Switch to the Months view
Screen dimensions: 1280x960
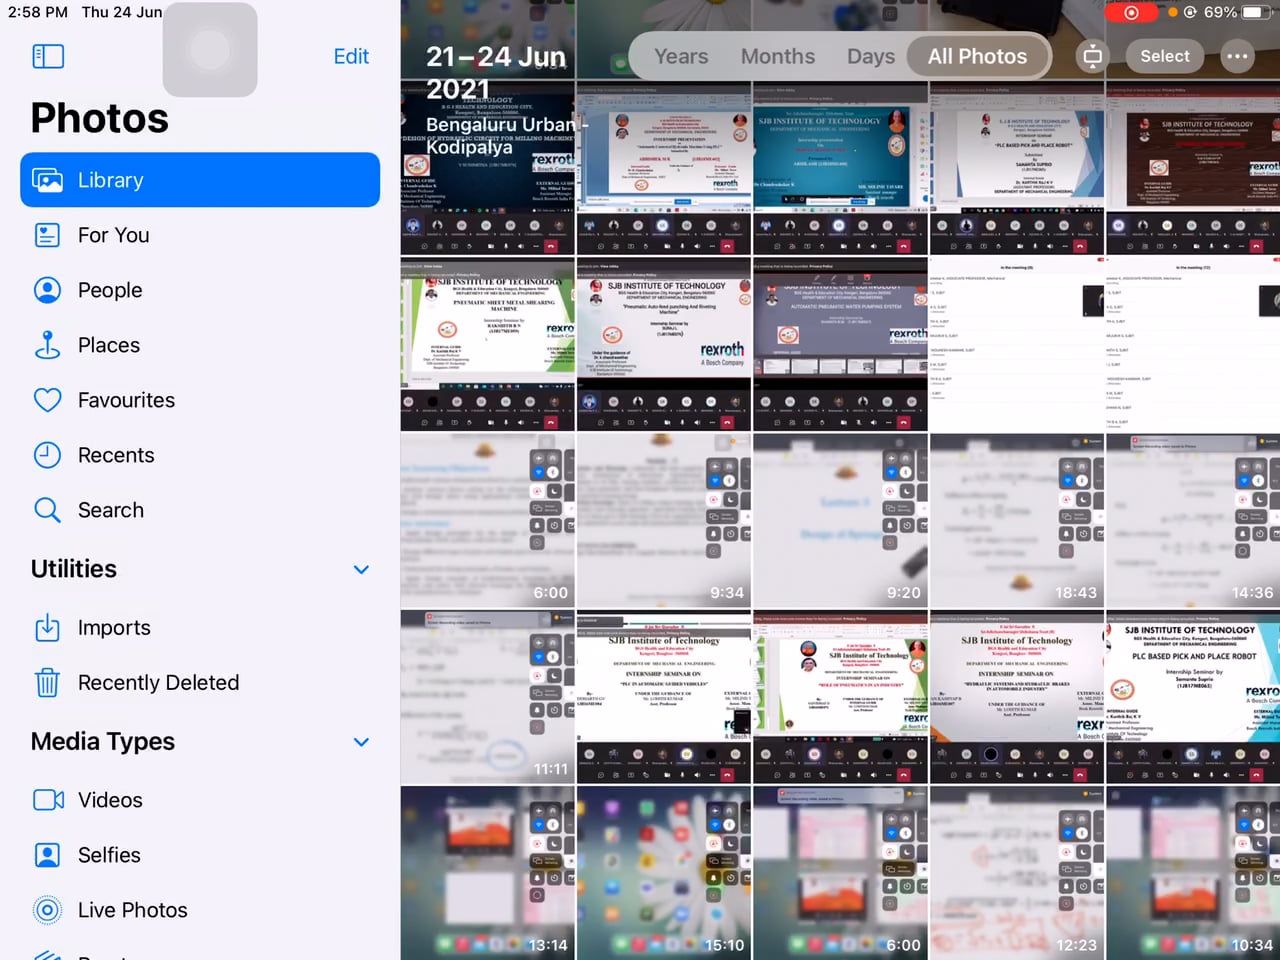(x=778, y=57)
